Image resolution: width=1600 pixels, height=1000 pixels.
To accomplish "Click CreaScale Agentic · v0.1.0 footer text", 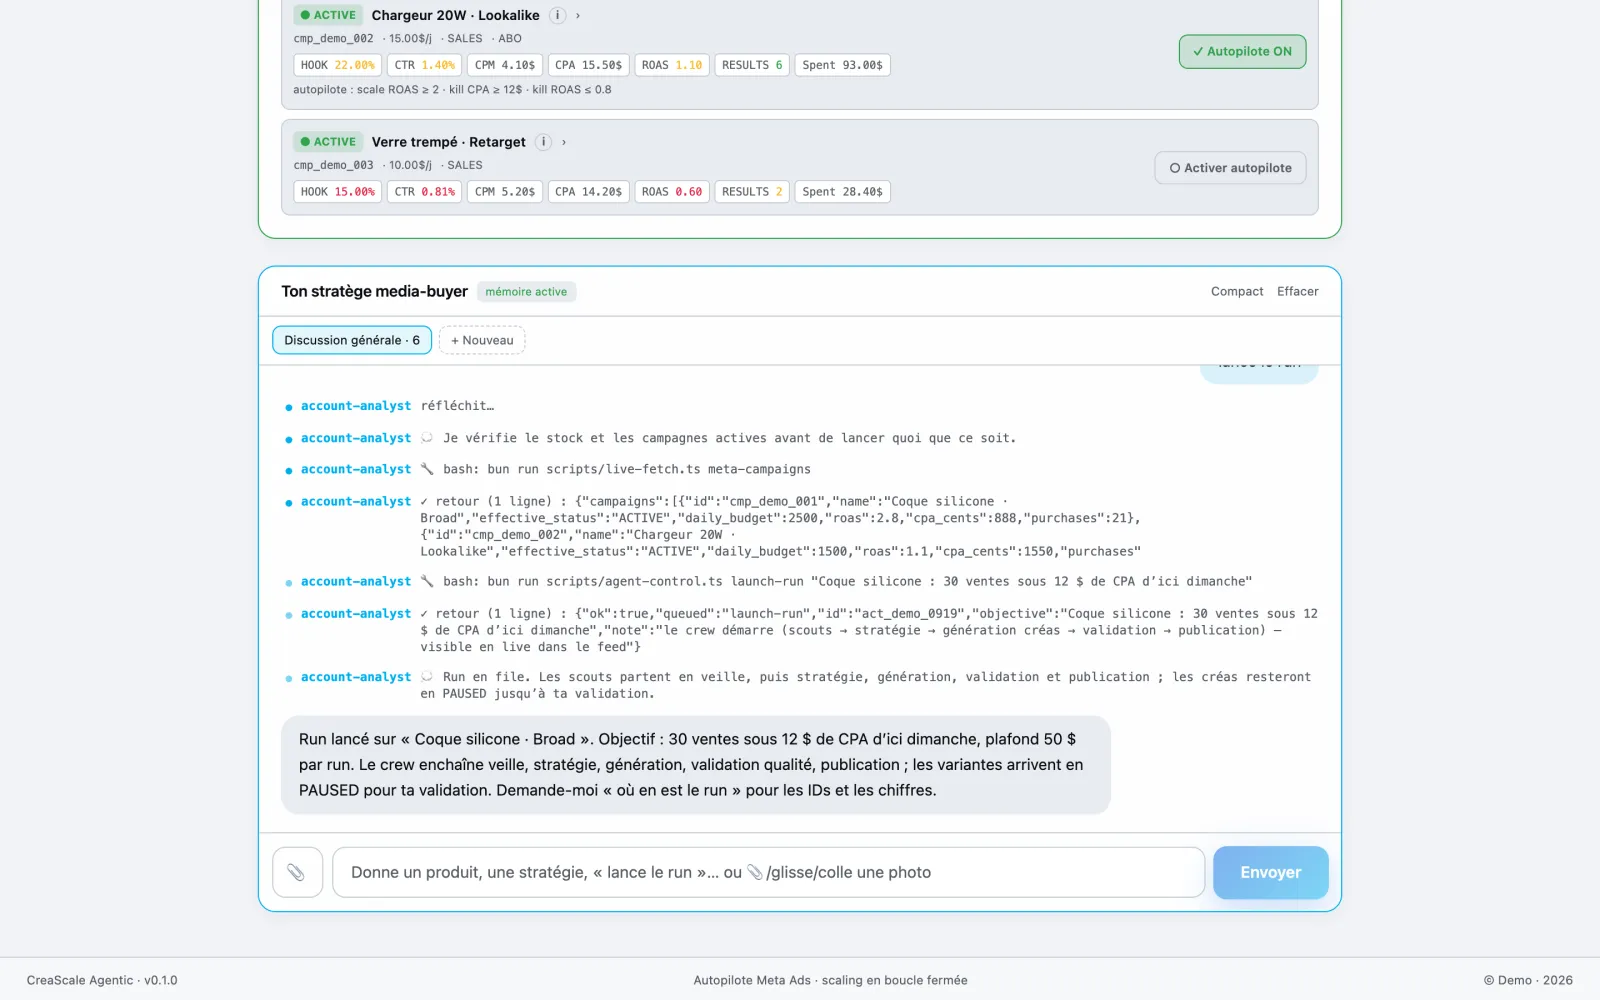I will click(x=102, y=980).
